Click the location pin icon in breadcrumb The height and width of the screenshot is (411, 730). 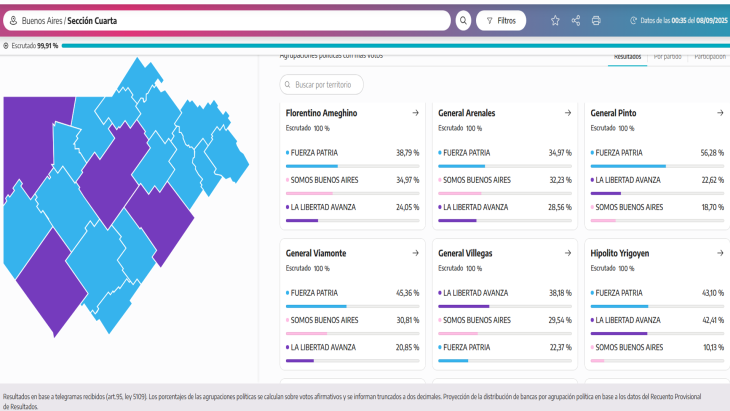pyautogui.click(x=14, y=20)
